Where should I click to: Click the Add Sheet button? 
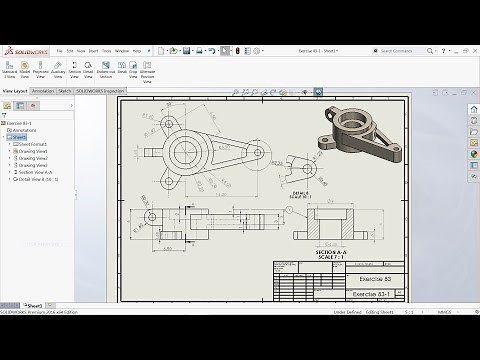click(50, 305)
